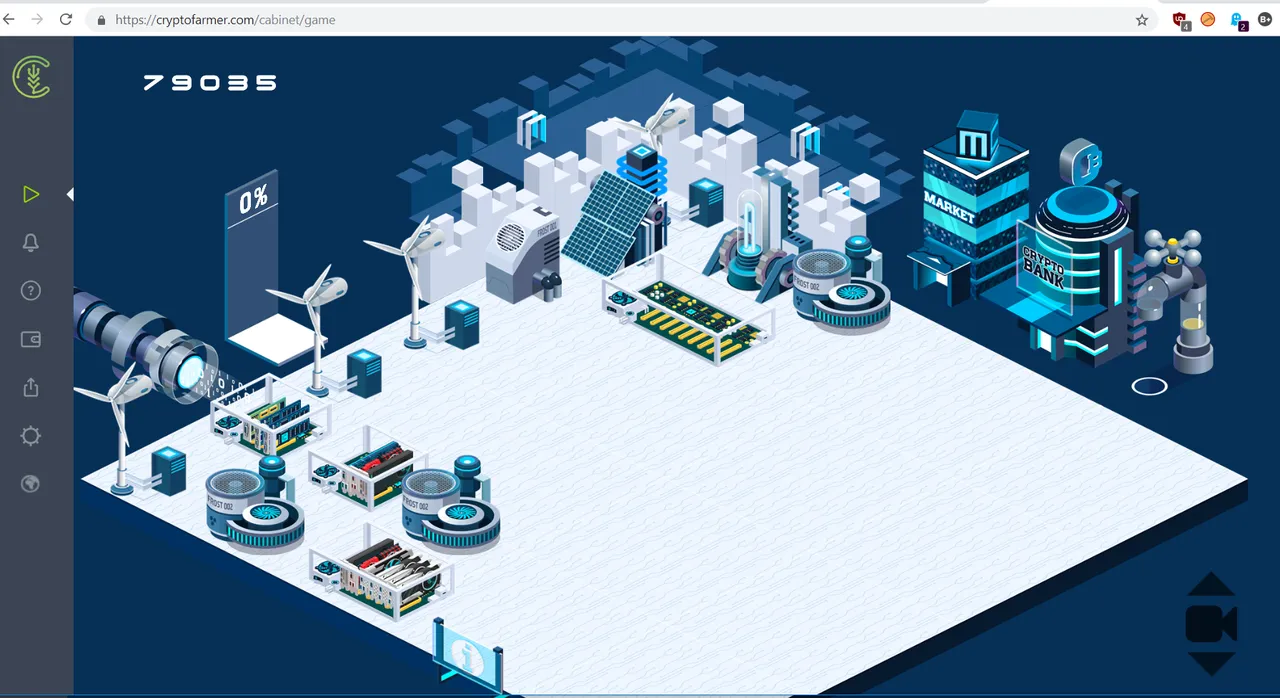Screen dimensions: 1280x698
Task: Open the settings gear icon in sidebar
Action: point(31,436)
